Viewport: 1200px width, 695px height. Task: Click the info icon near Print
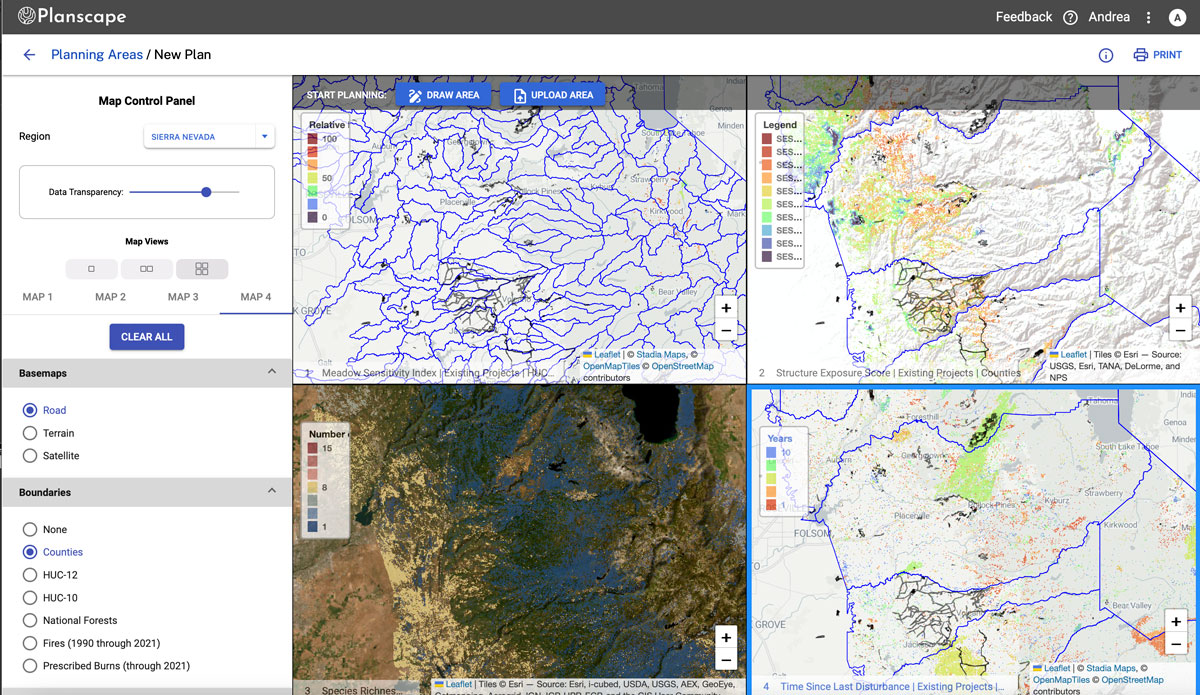1105,55
